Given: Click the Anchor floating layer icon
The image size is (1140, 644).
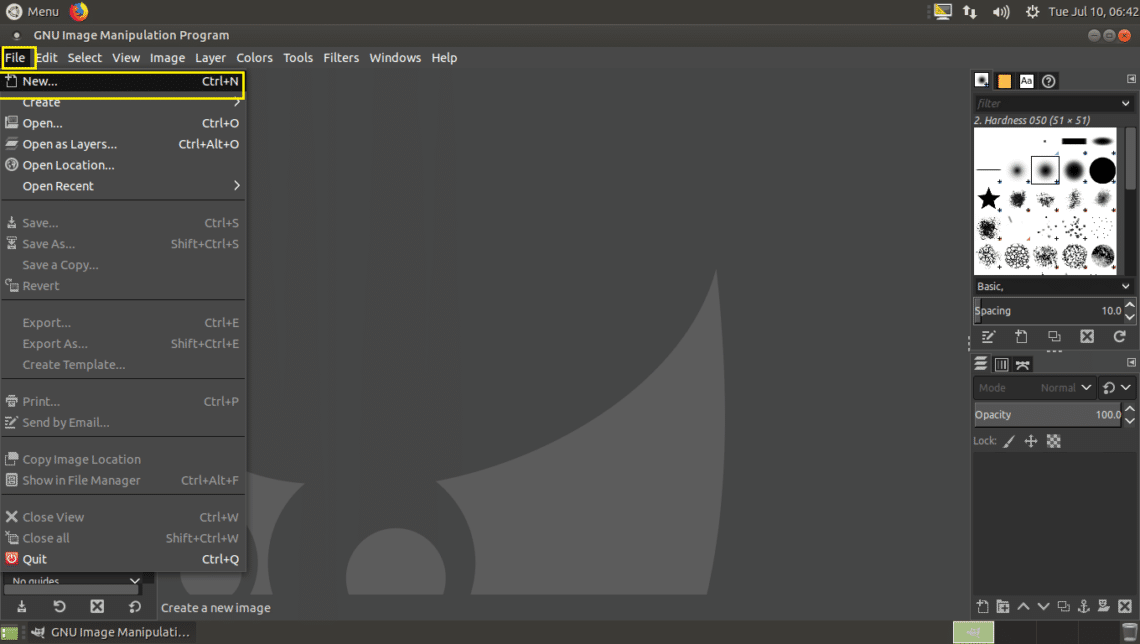Looking at the screenshot, I should [x=1084, y=606].
